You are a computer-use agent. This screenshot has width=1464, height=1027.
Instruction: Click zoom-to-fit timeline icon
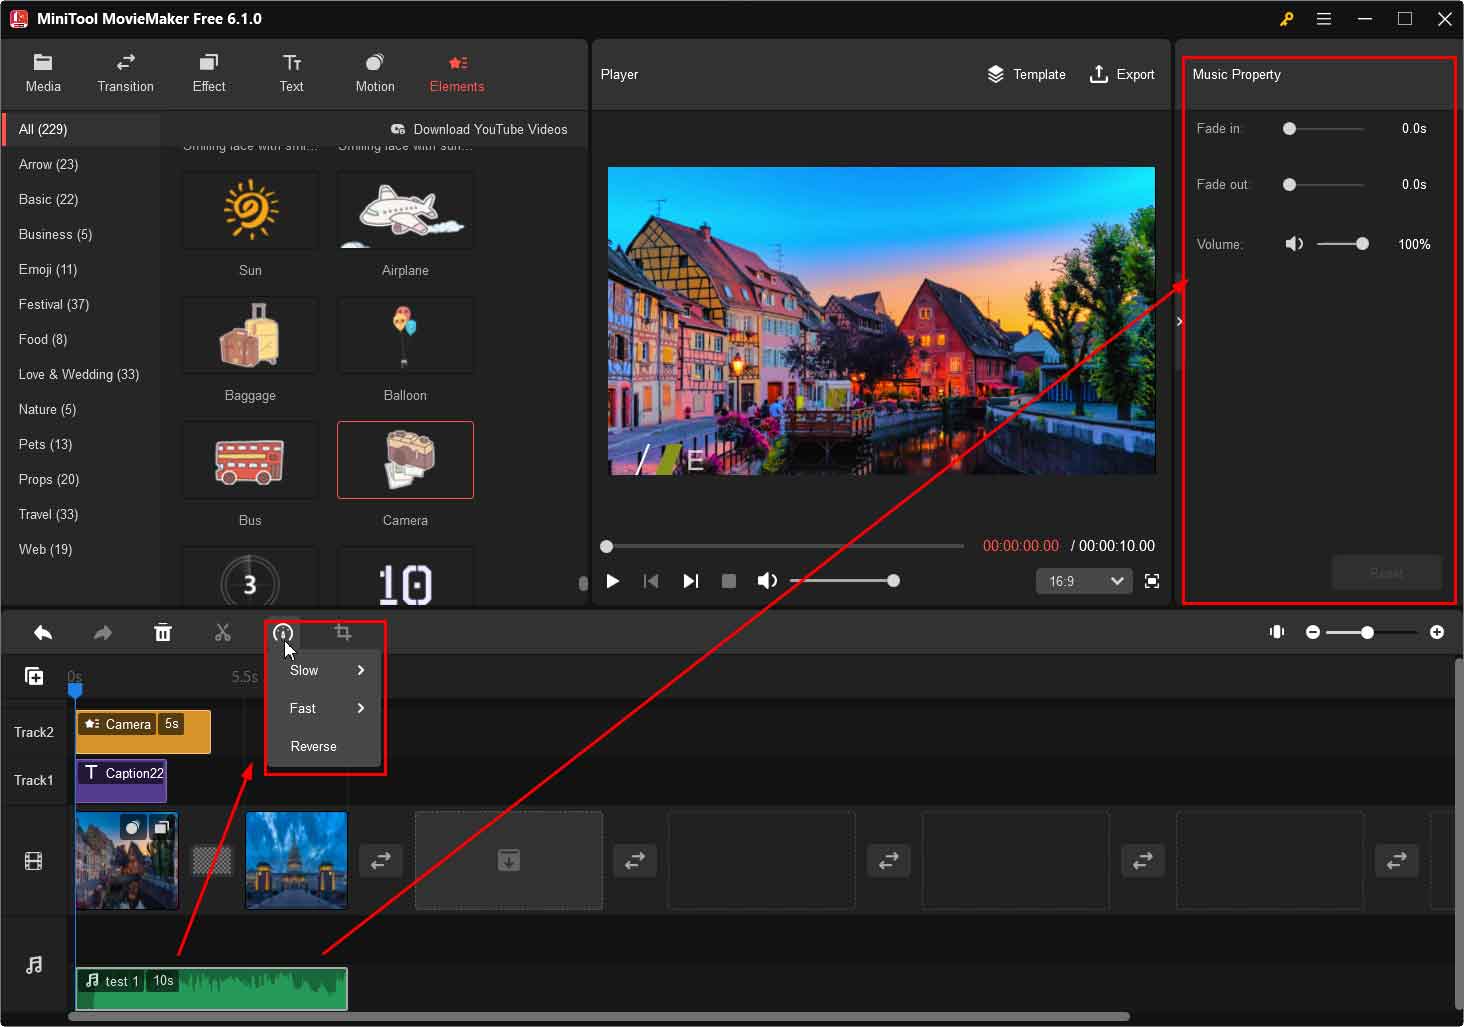1277,632
